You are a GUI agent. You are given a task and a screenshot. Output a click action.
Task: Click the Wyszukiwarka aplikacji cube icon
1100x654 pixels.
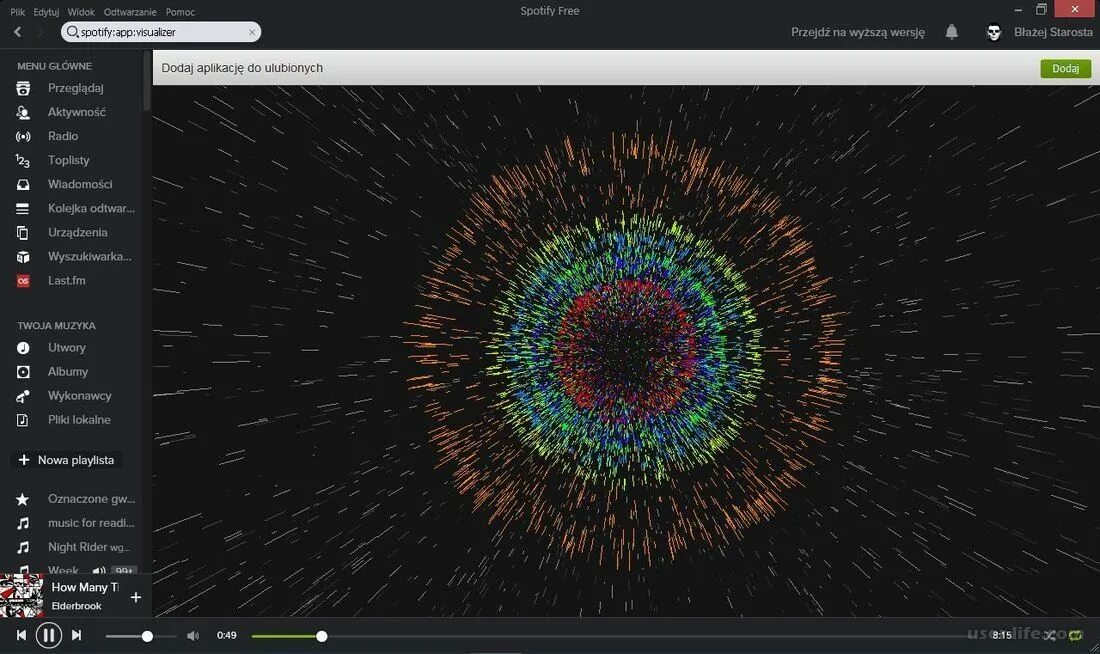tap(23, 257)
